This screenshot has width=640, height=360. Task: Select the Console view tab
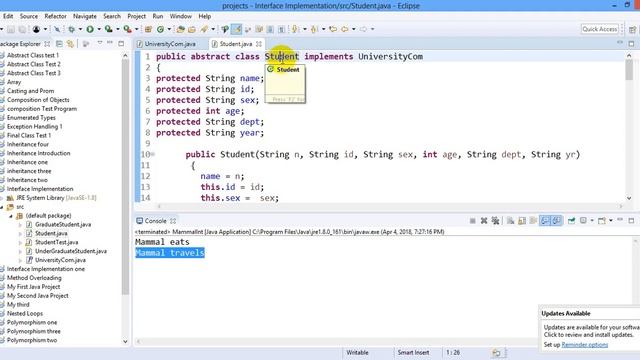(x=156, y=221)
